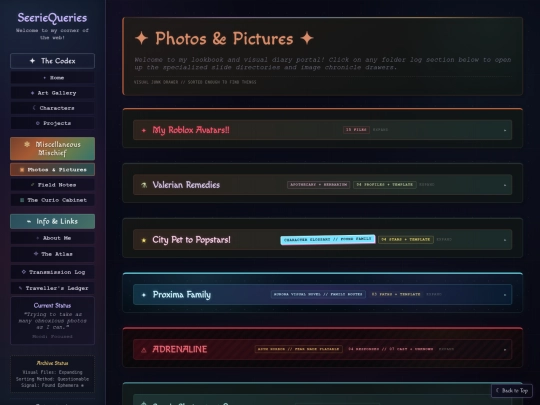Click the red sparkle icon beside My Roblox Avatars

[144, 130]
